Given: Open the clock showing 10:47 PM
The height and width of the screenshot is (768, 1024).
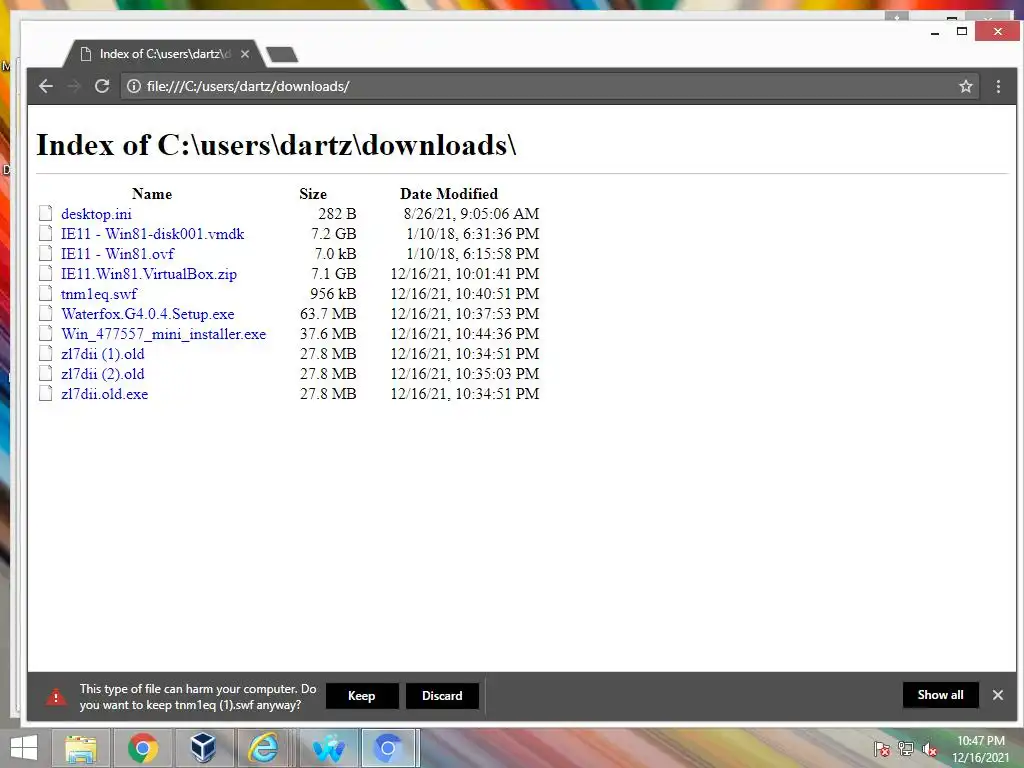Looking at the screenshot, I should coord(980,749).
